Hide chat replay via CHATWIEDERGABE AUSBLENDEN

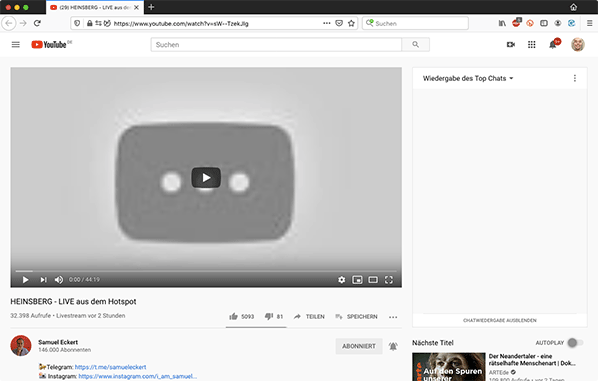pos(500,320)
